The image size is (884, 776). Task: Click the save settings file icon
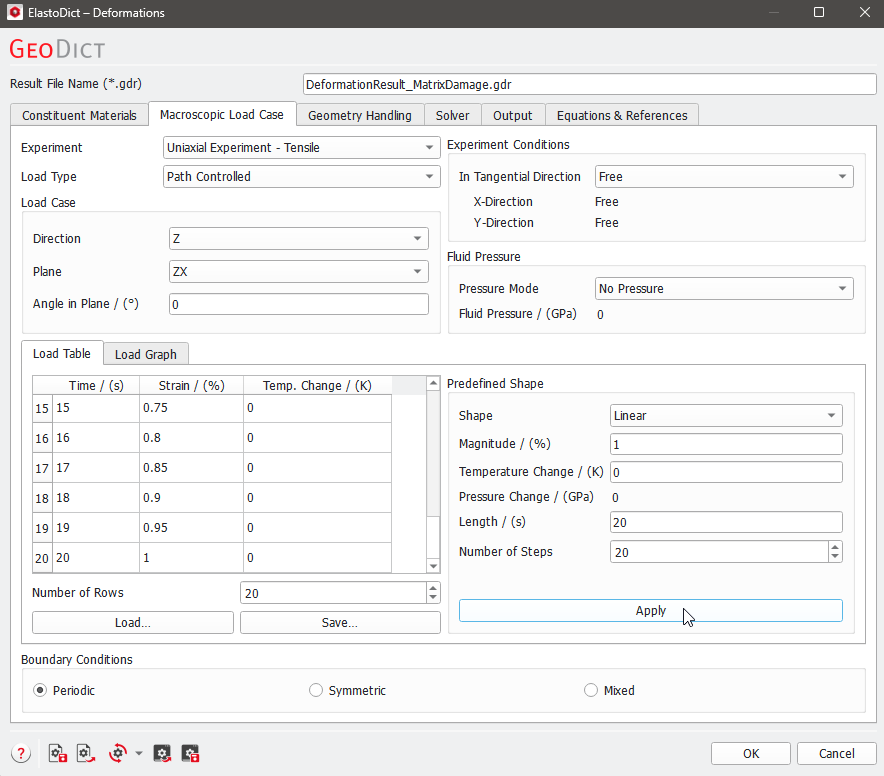tap(57, 754)
